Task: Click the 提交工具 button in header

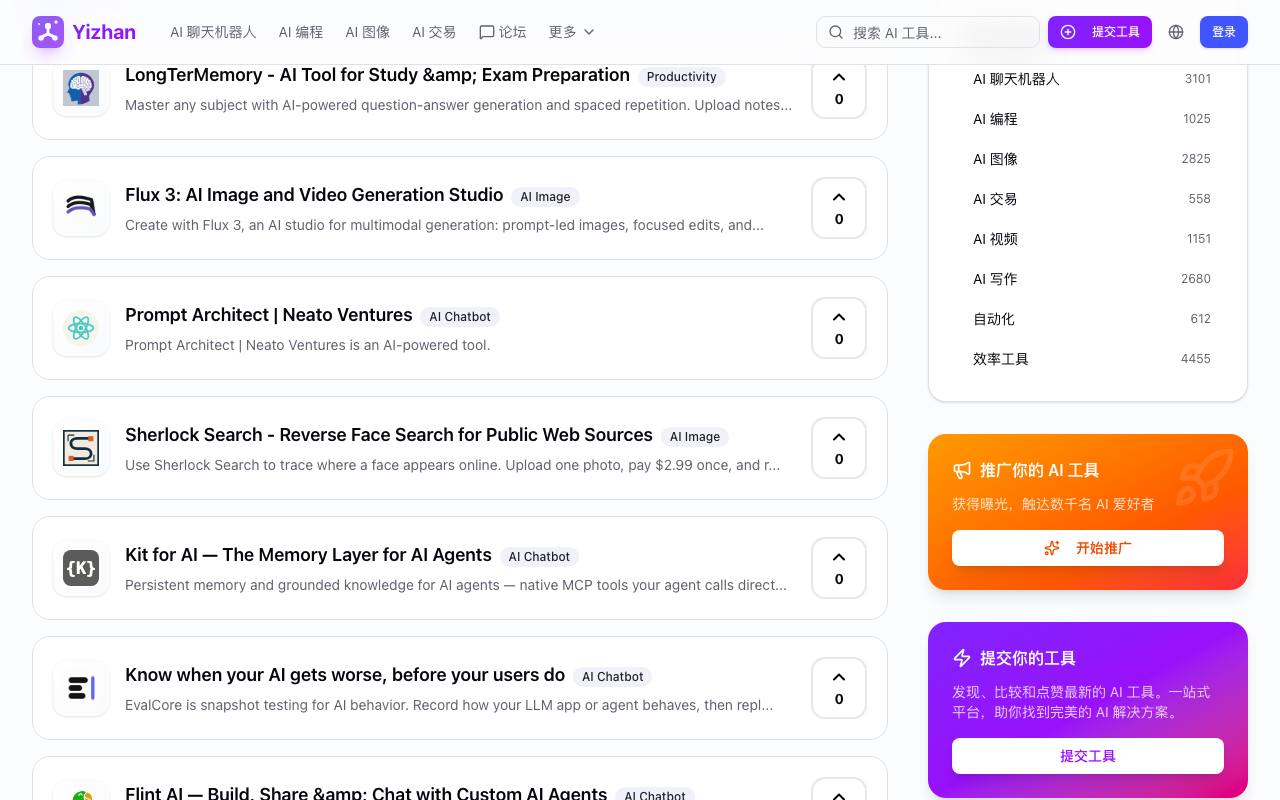Action: (x=1100, y=32)
